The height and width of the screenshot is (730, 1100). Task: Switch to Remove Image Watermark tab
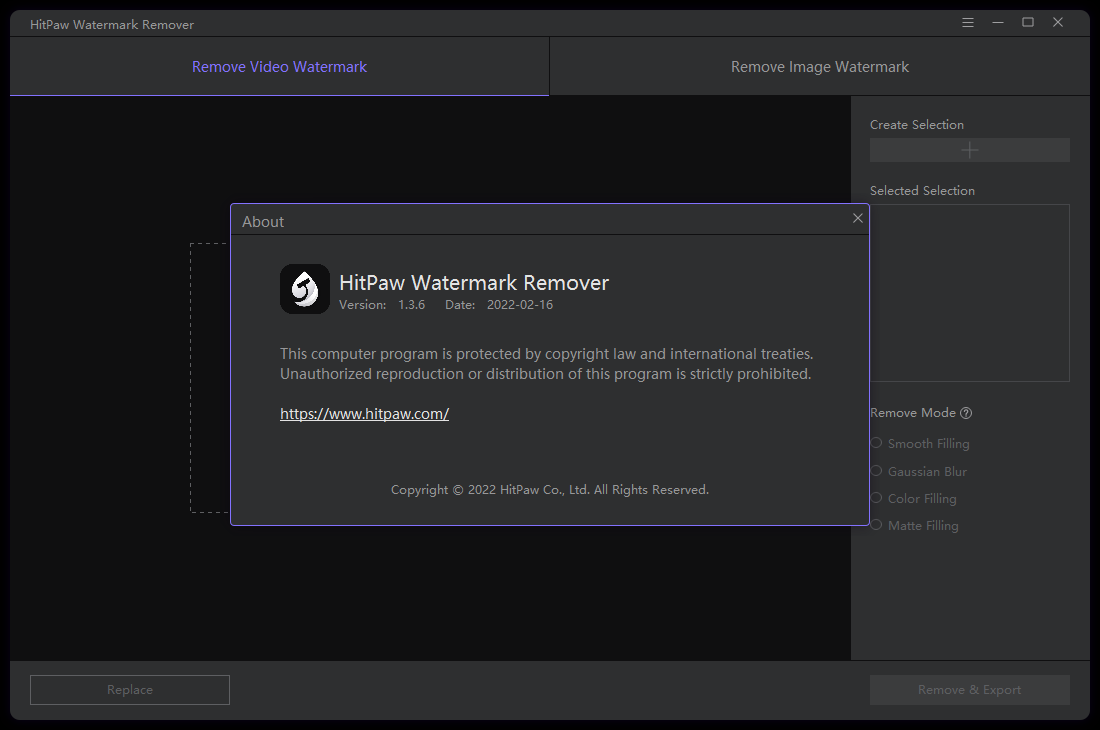click(819, 67)
